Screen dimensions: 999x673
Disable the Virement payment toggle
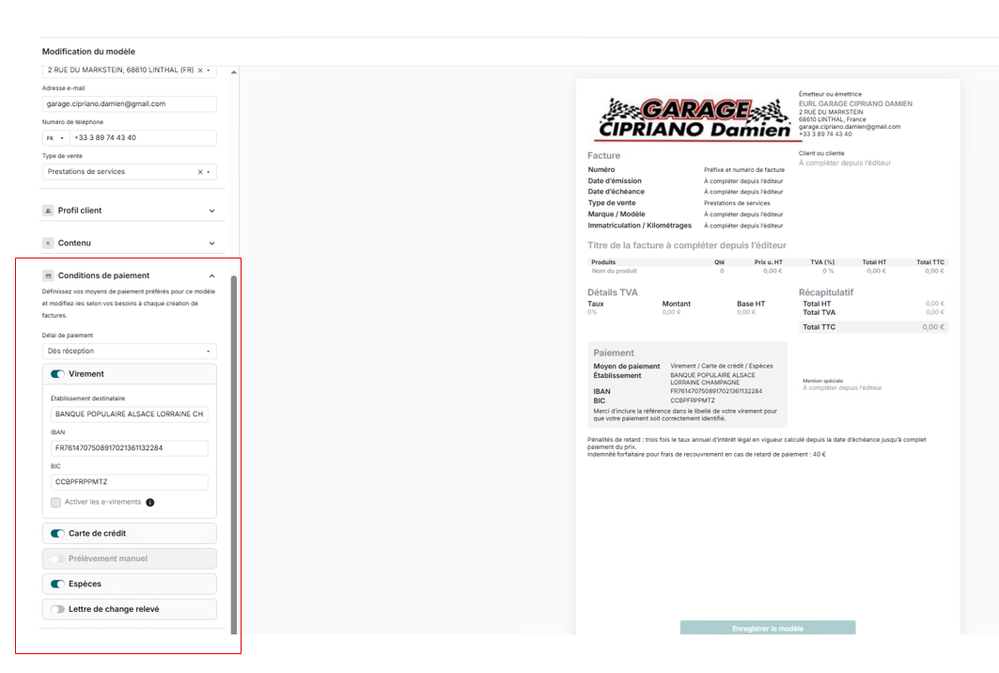58,374
